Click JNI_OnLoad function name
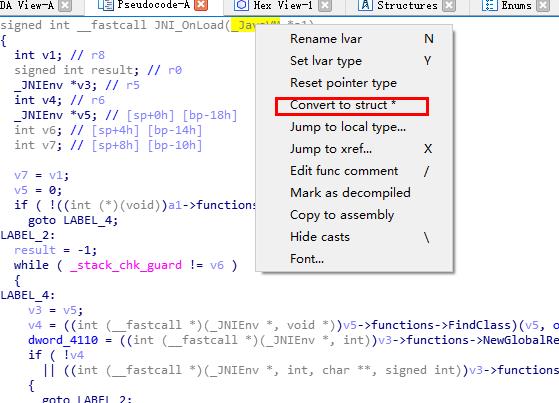 189,25
